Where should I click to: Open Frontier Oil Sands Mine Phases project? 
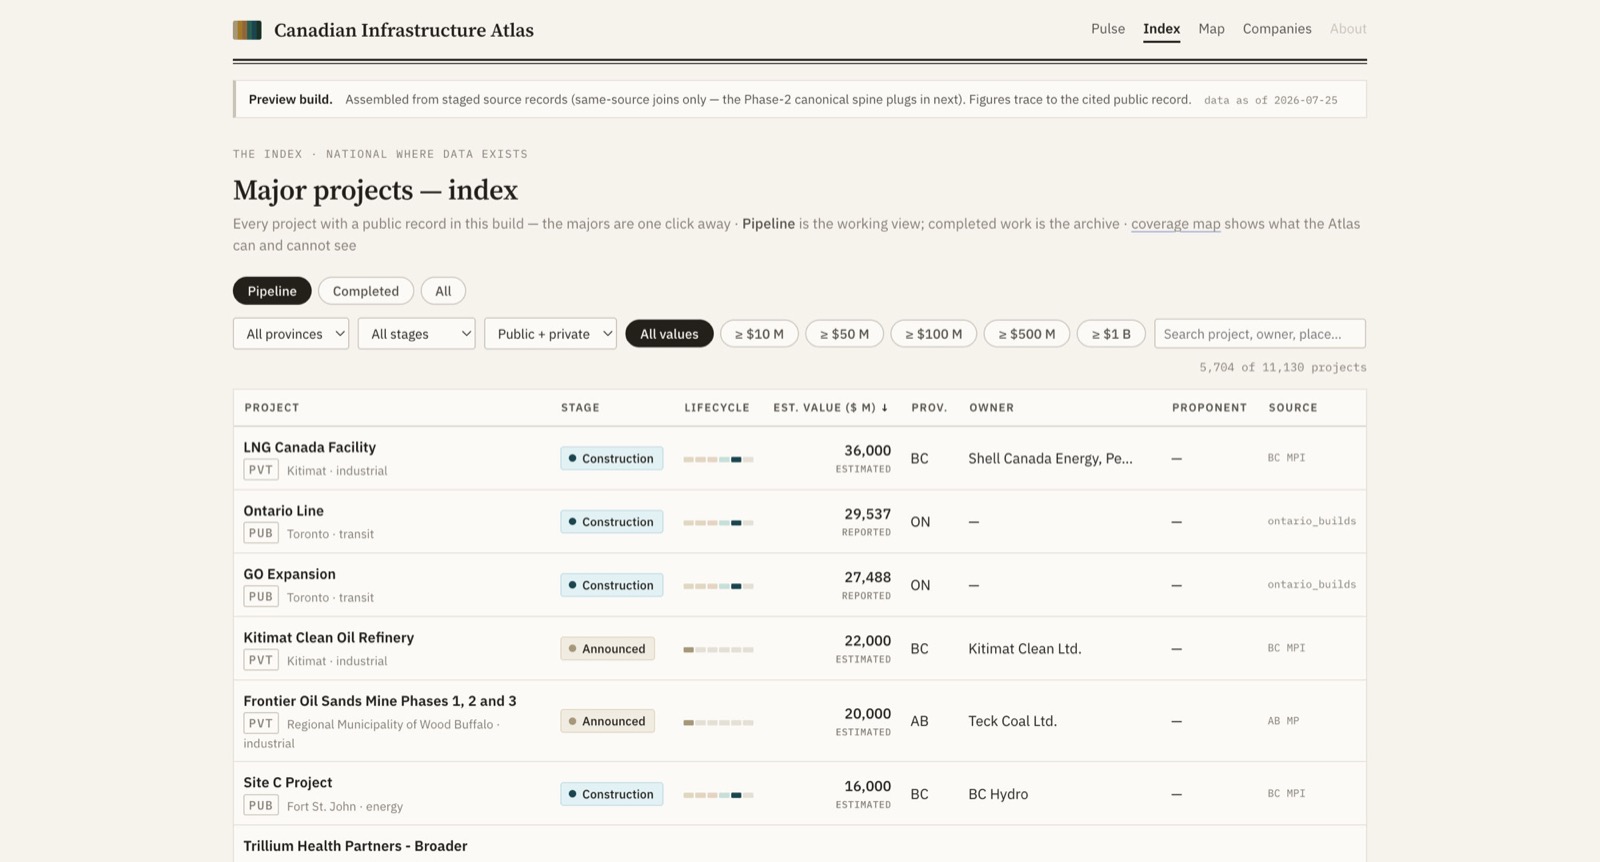coord(380,701)
